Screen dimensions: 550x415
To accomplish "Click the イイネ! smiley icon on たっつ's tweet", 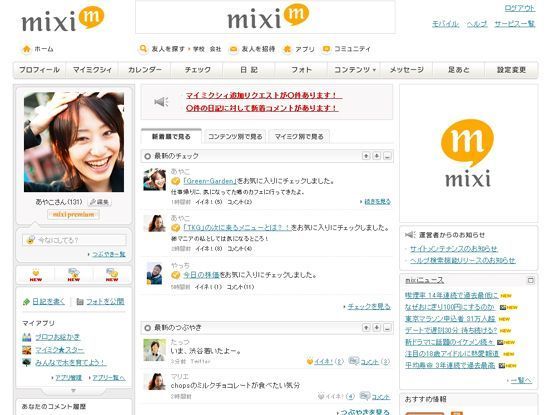I will click(x=310, y=361).
